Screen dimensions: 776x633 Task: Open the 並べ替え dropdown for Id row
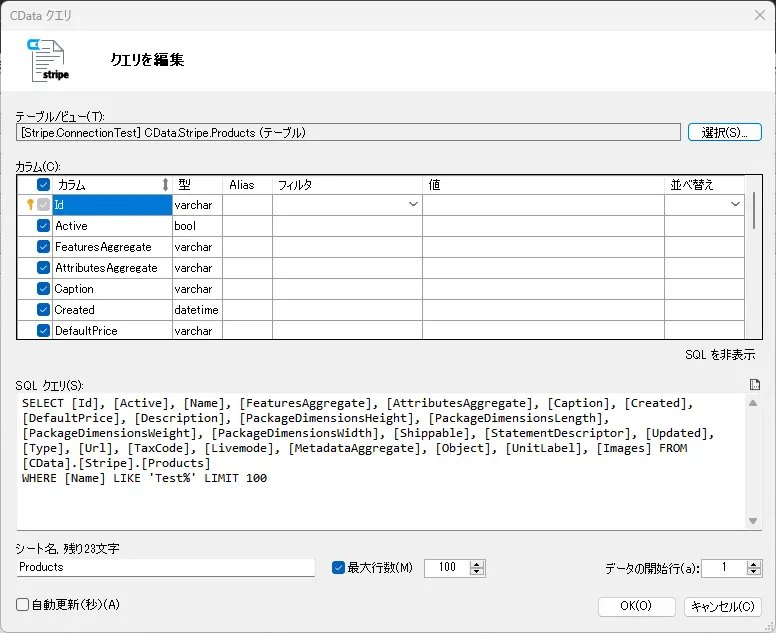point(735,204)
